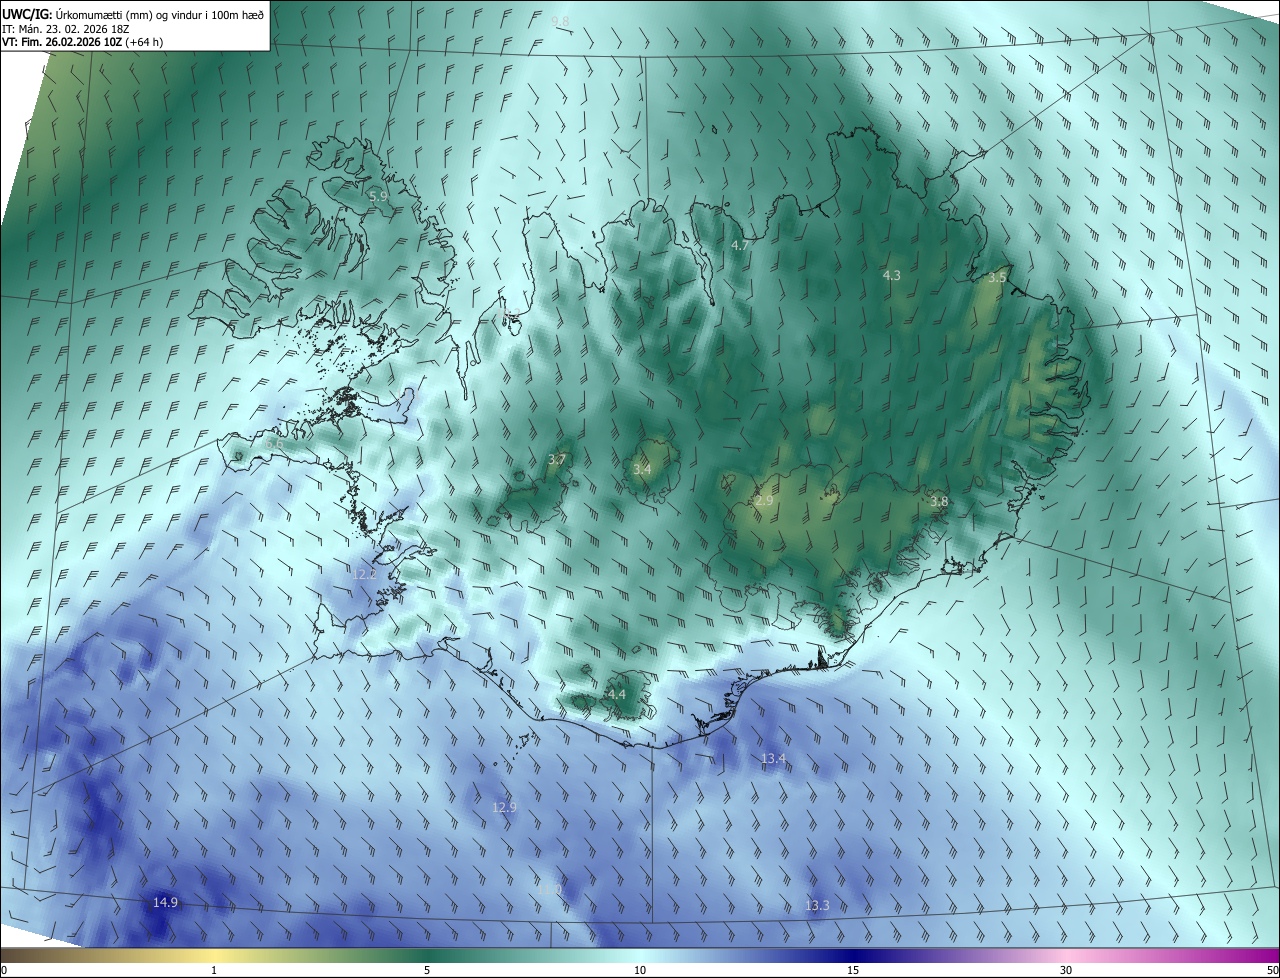The image size is (1280, 978).
Task: Click the colorbar tick label 15
Action: 853,970
